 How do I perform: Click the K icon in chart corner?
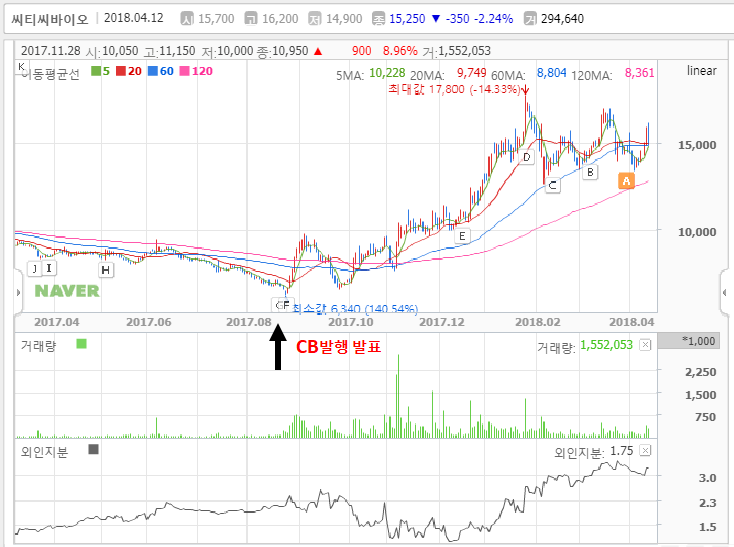[22, 66]
